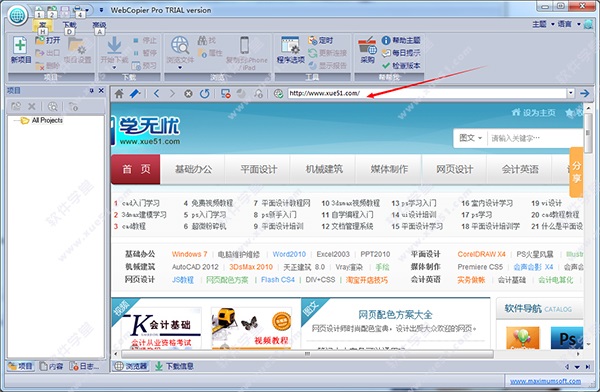This screenshot has width=600, height=392.
Task: Click the www.maximumsoft.com link
Action: coord(545,381)
